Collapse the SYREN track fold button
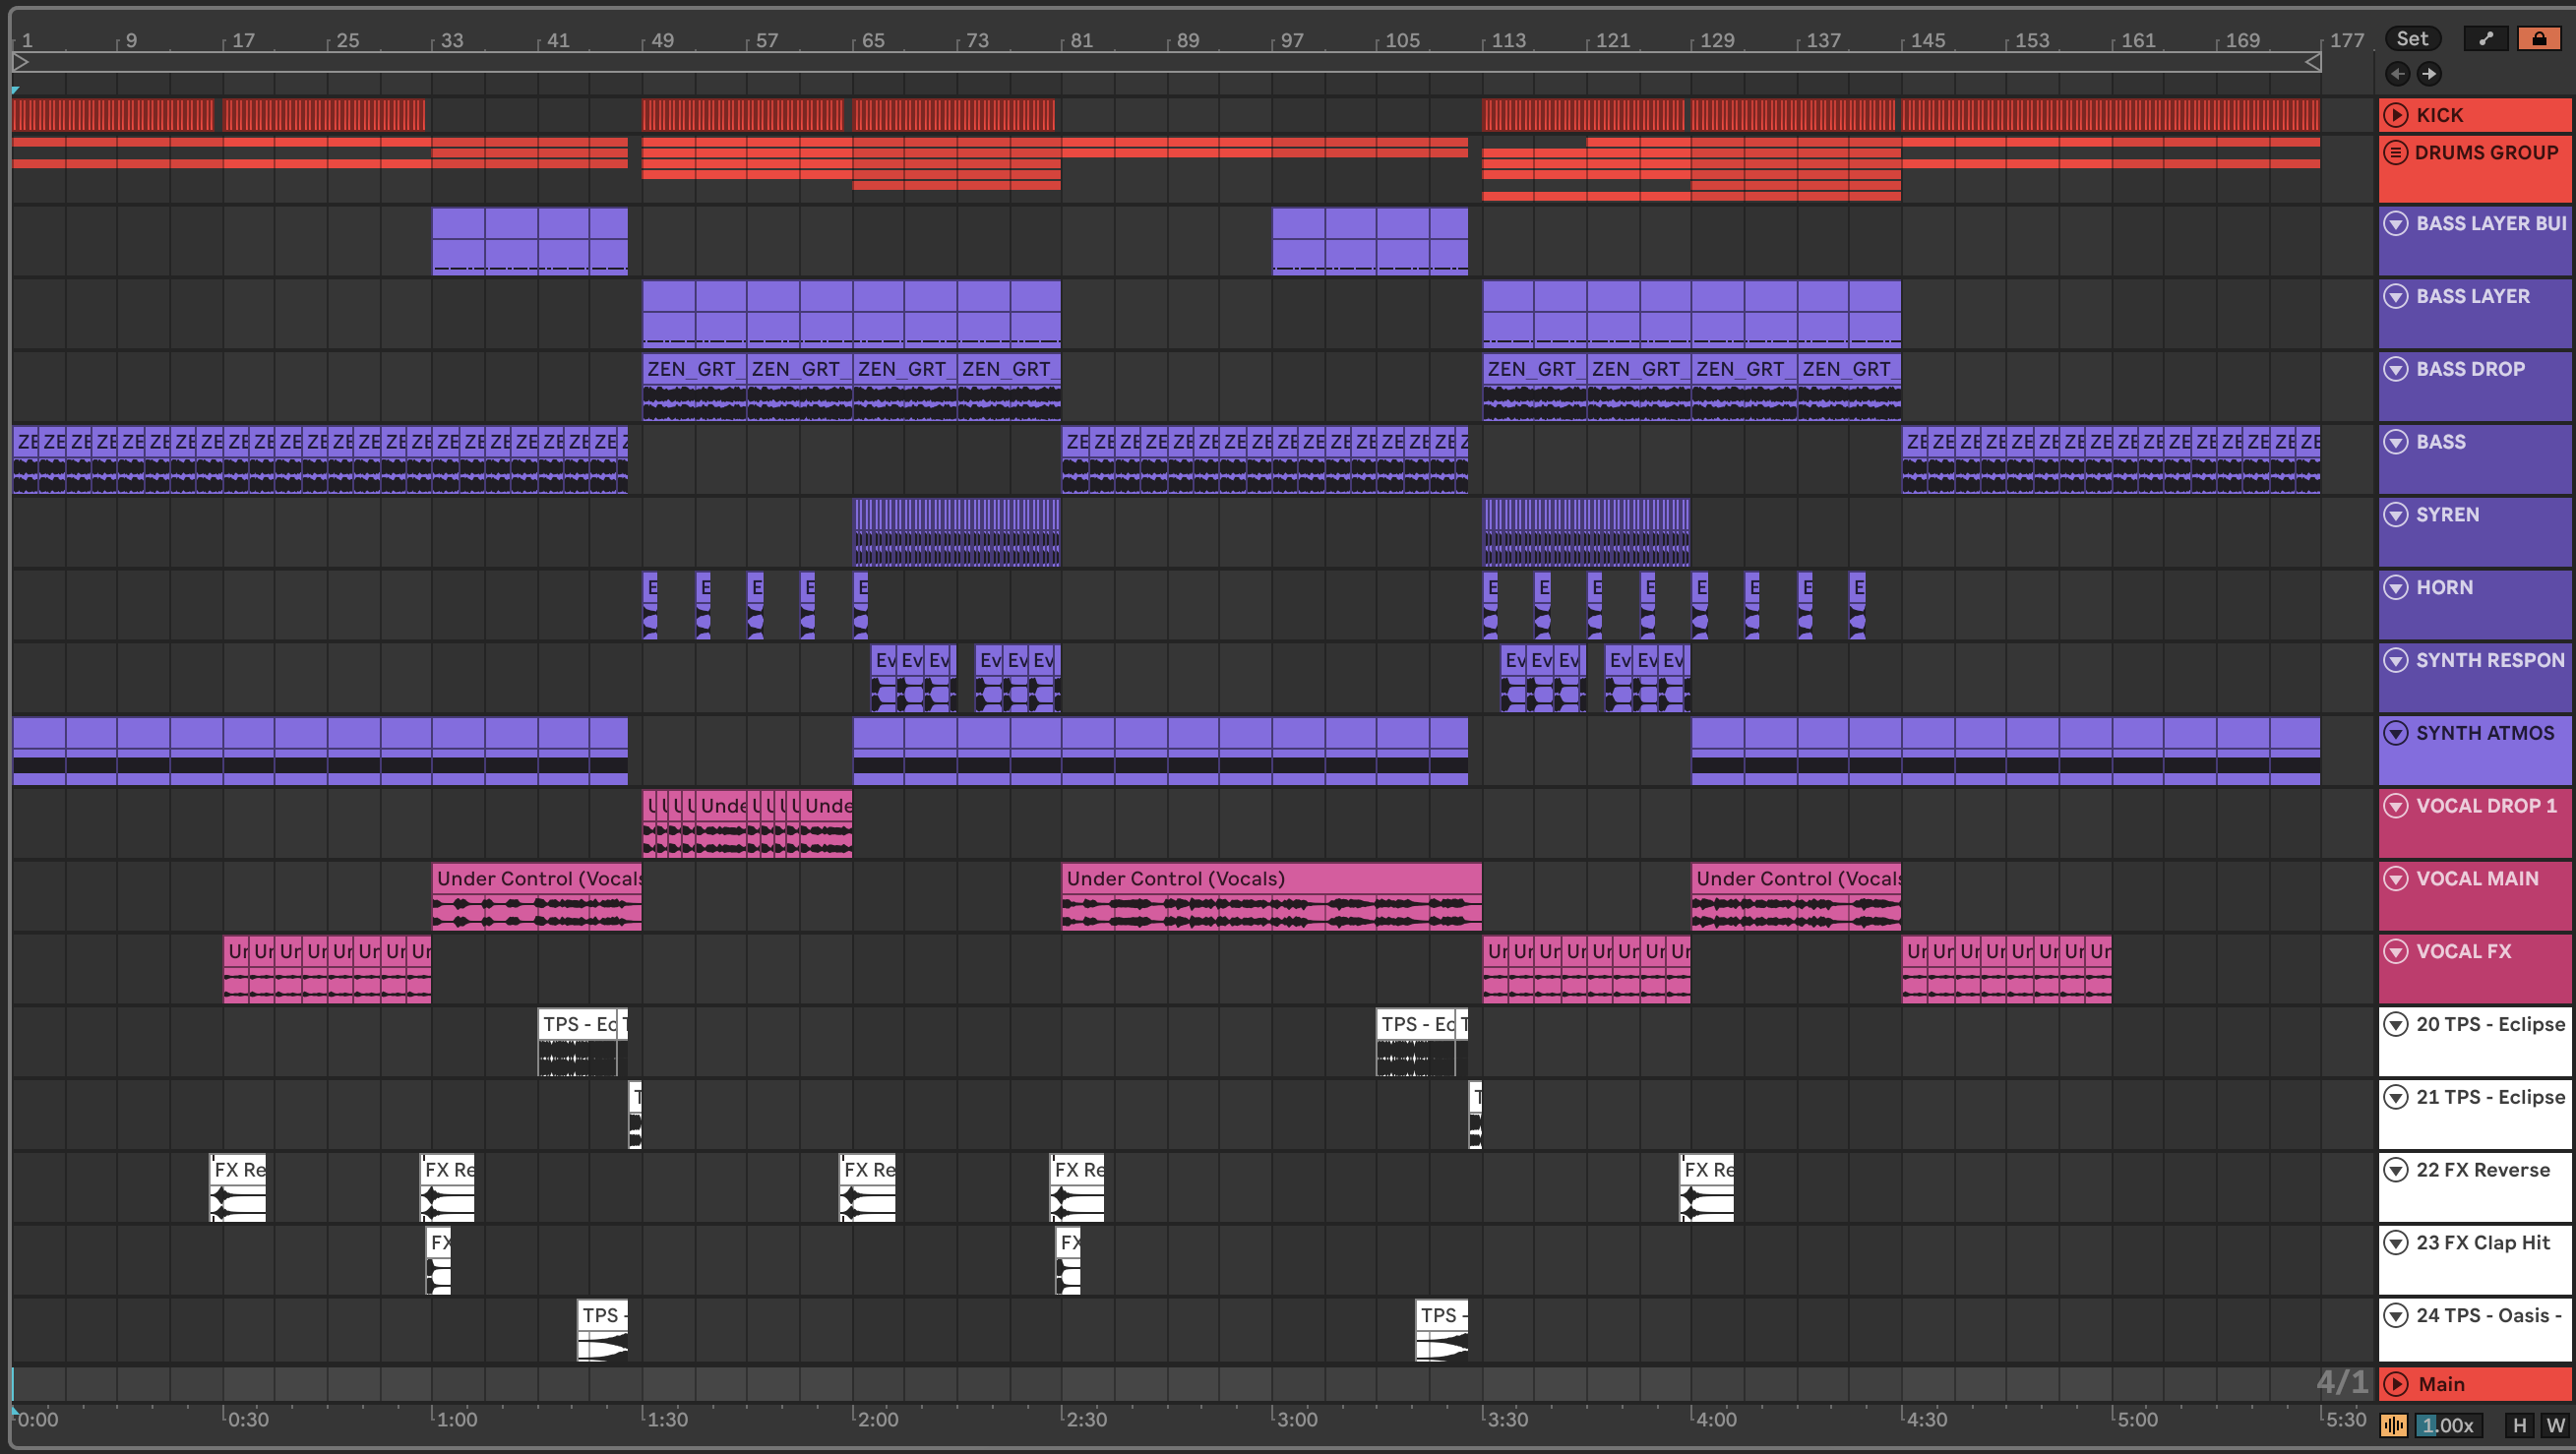The image size is (2576, 1454). (2395, 514)
